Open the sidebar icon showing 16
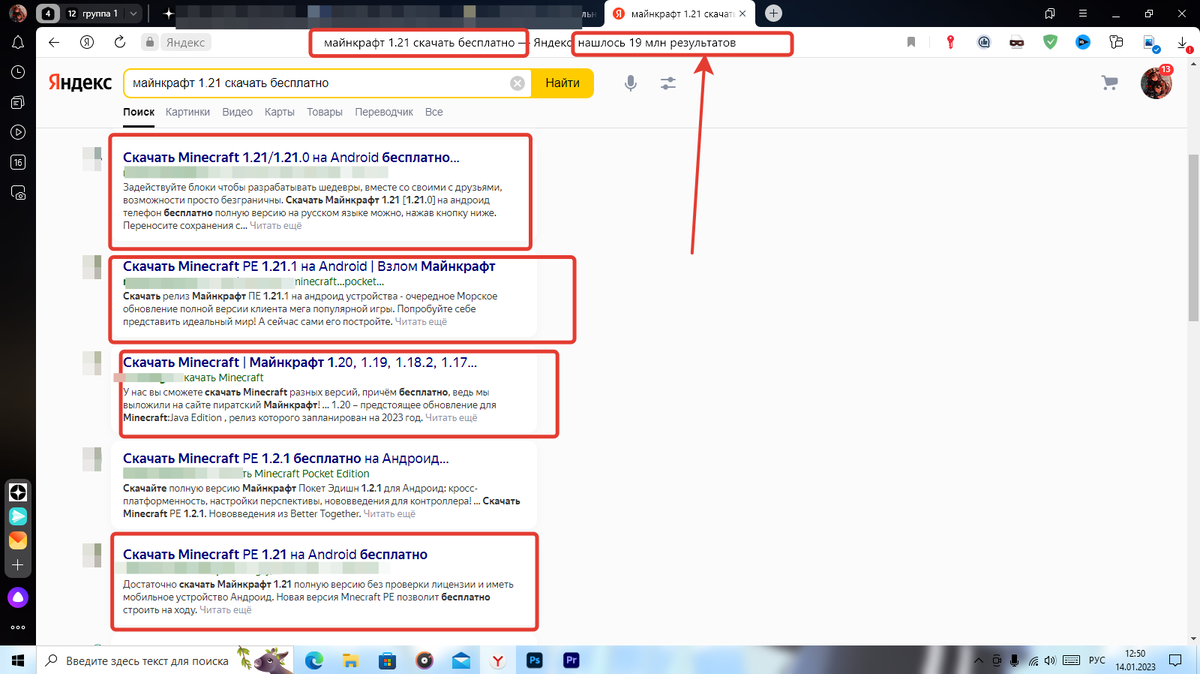The height and width of the screenshot is (674, 1200). coord(18,162)
